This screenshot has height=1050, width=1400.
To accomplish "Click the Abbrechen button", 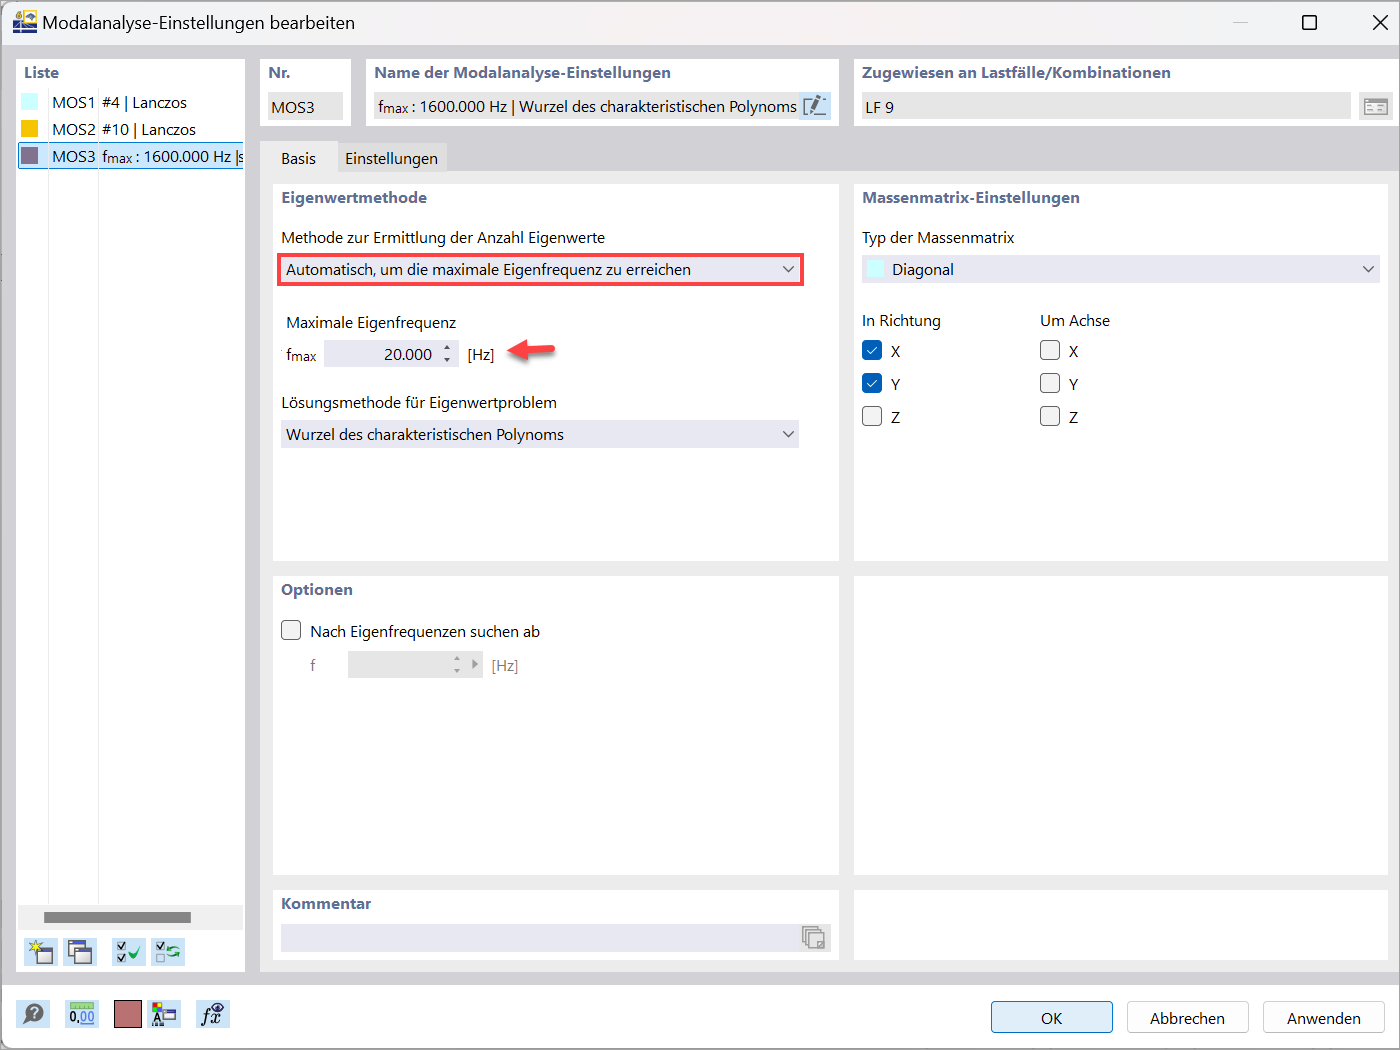I will (x=1188, y=1017).
